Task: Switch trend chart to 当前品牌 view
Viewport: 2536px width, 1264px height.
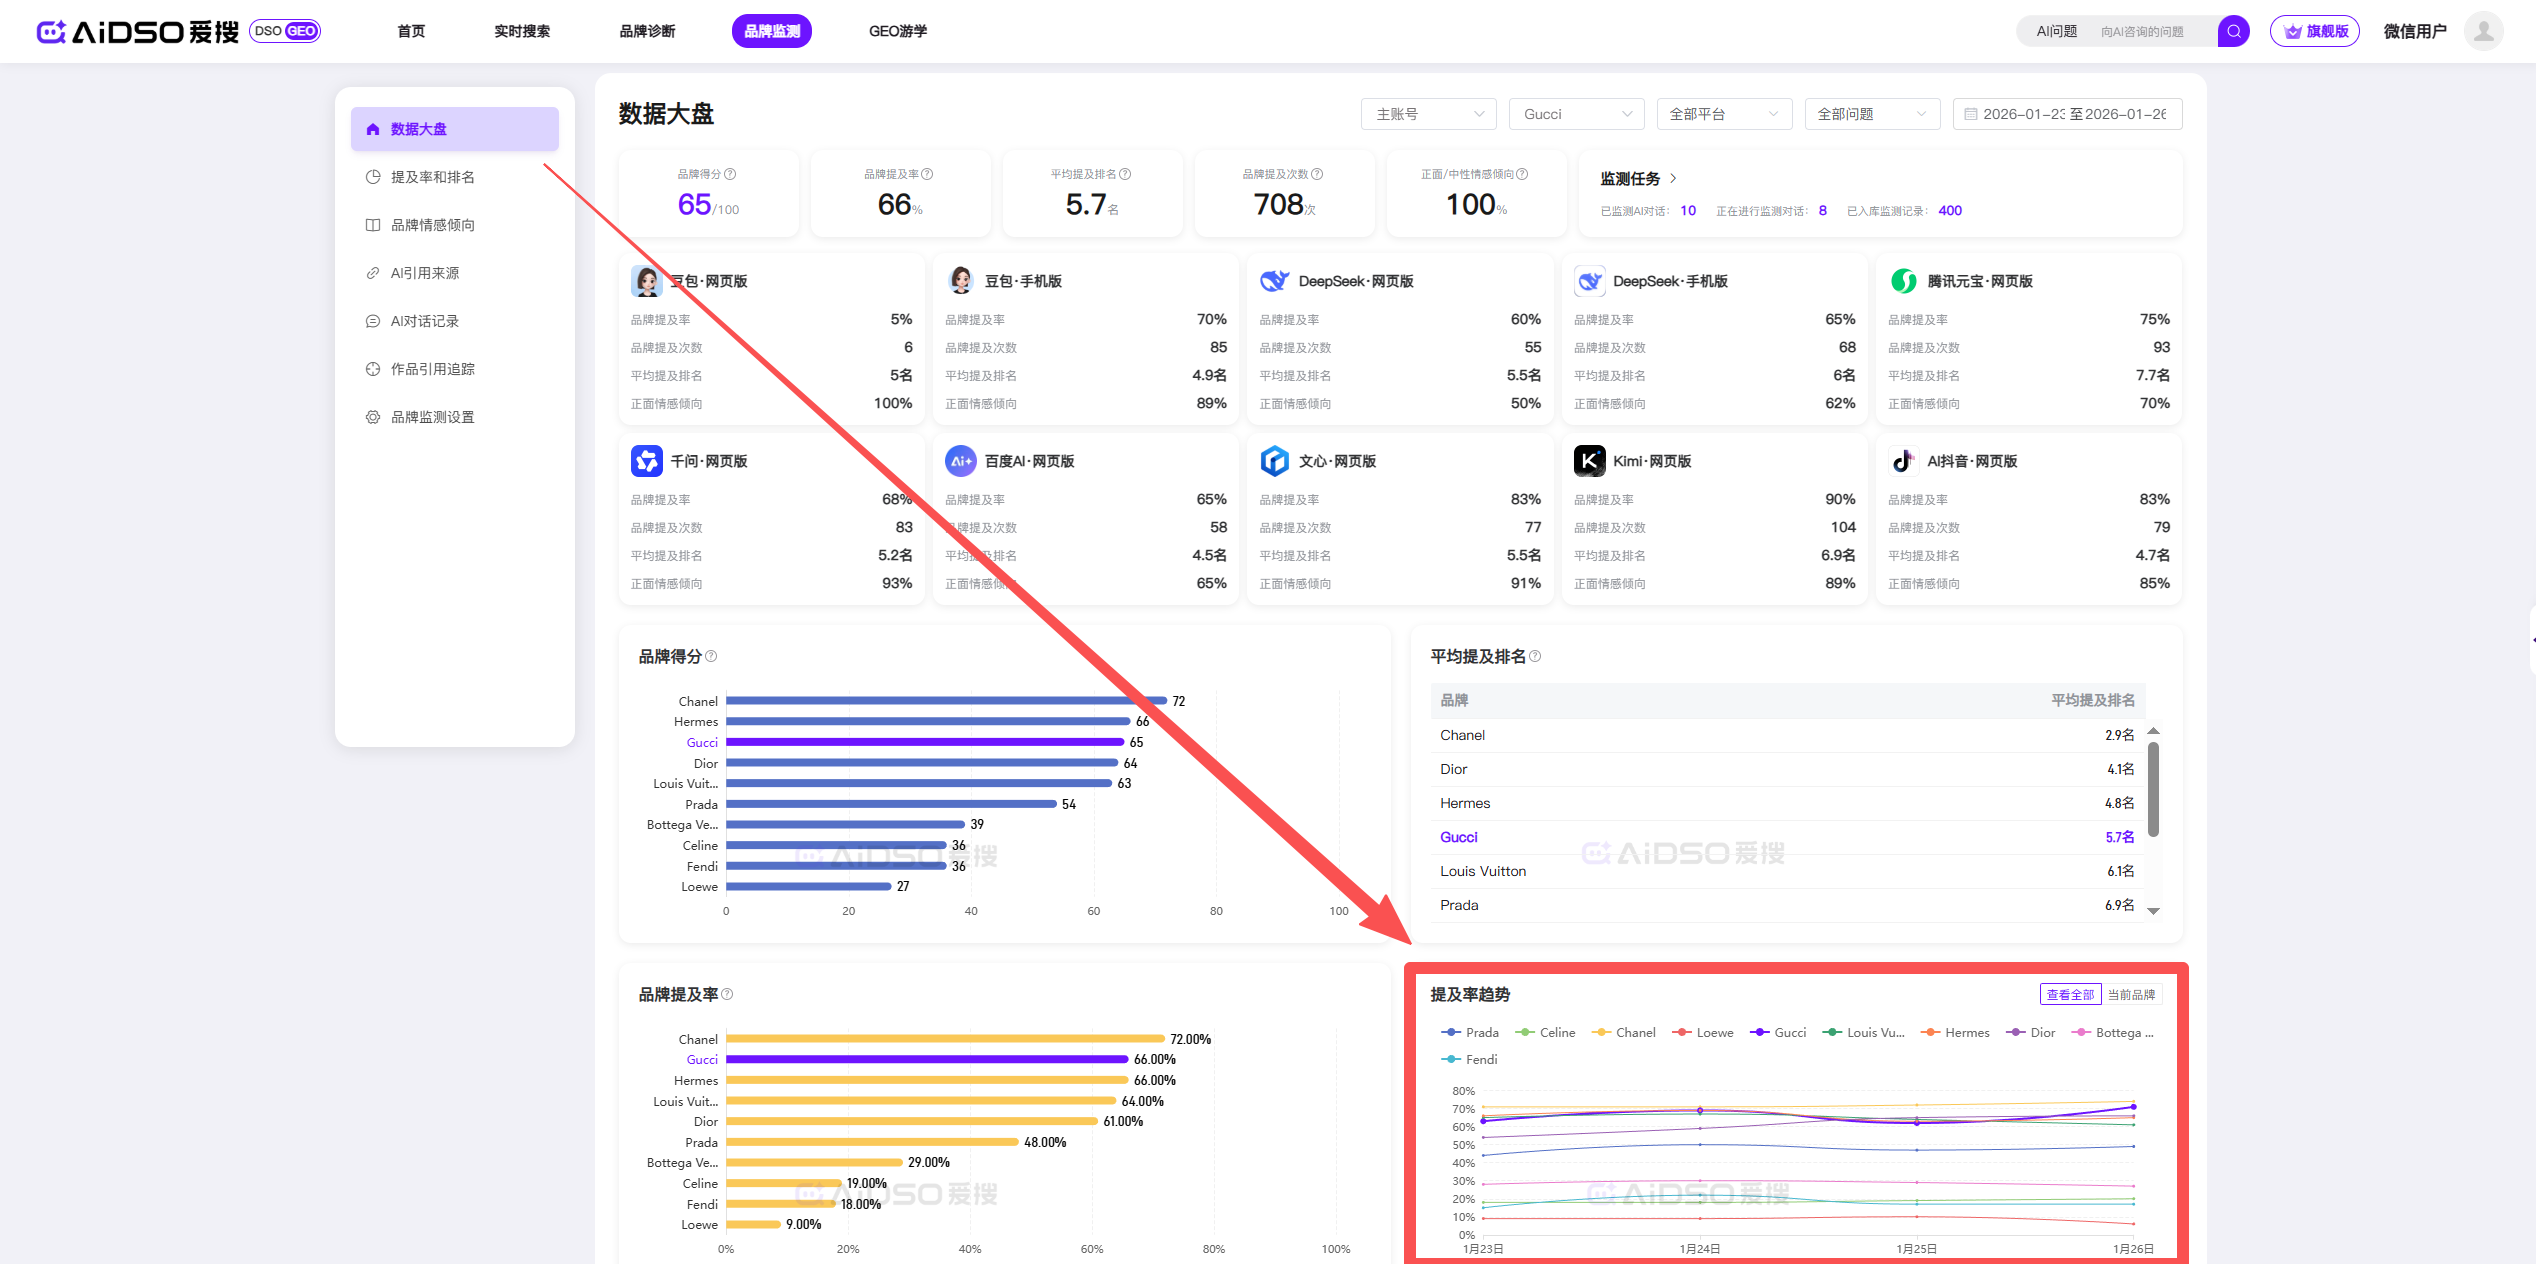Action: (2131, 994)
